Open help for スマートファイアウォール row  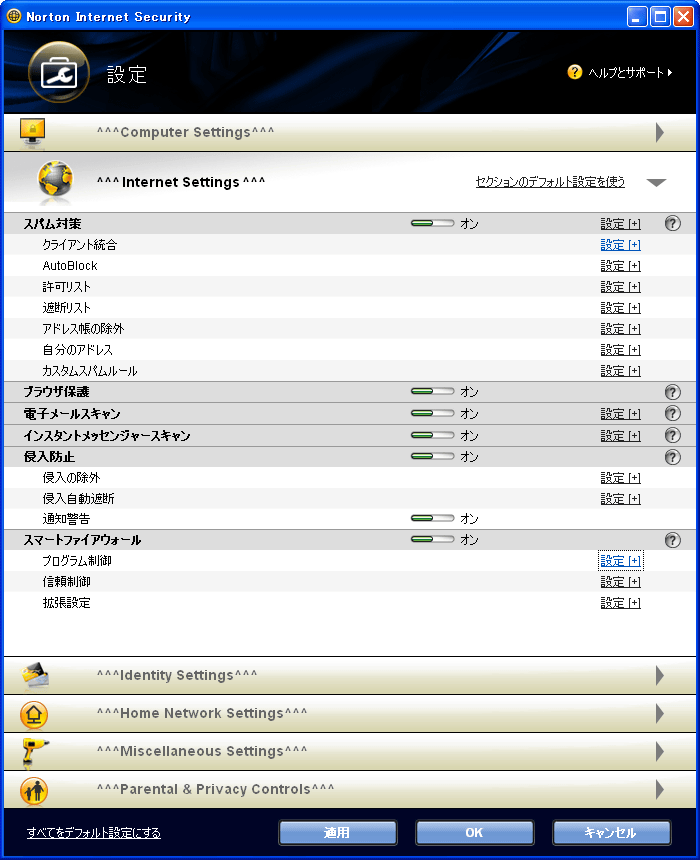tap(673, 540)
